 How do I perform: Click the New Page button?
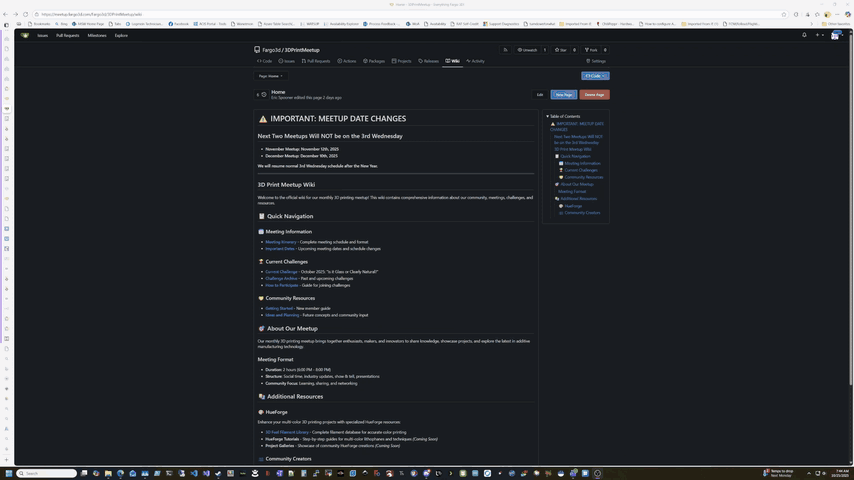click(x=564, y=95)
